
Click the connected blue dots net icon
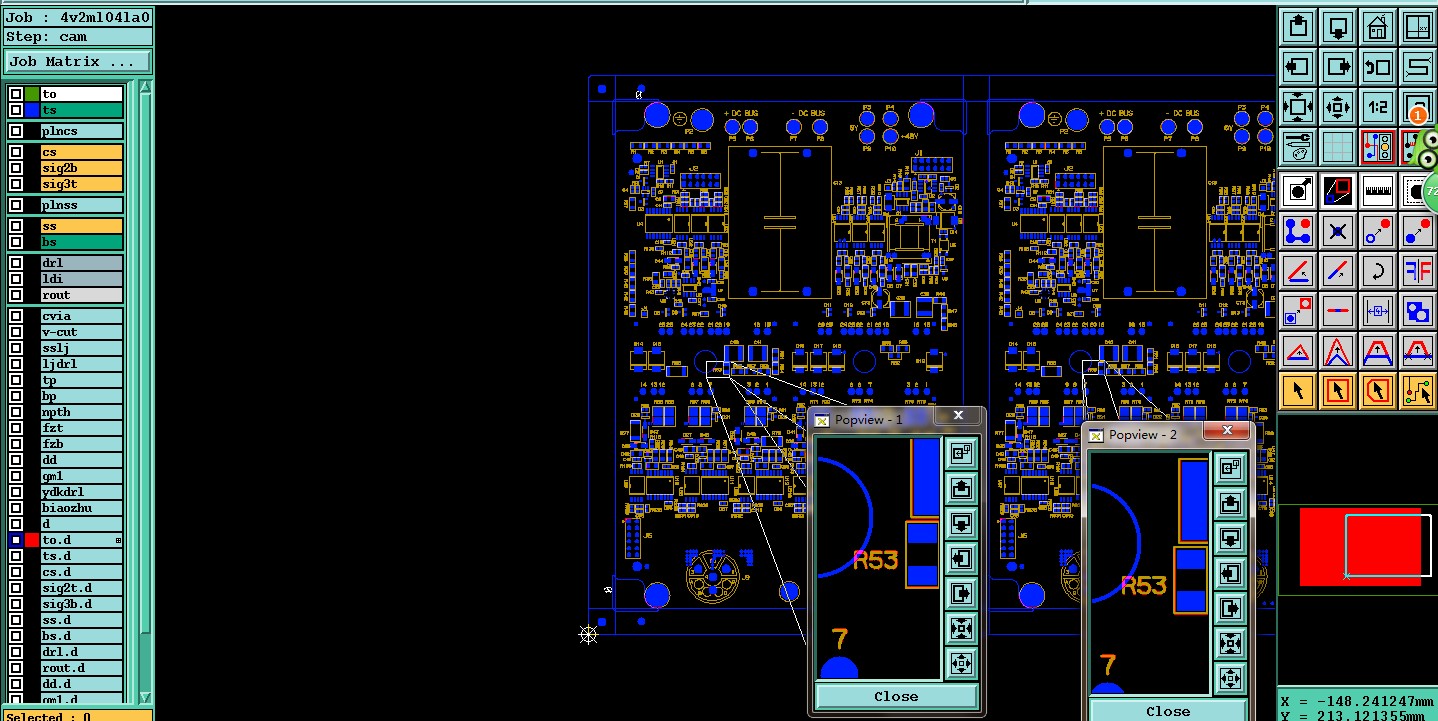pos(1298,231)
